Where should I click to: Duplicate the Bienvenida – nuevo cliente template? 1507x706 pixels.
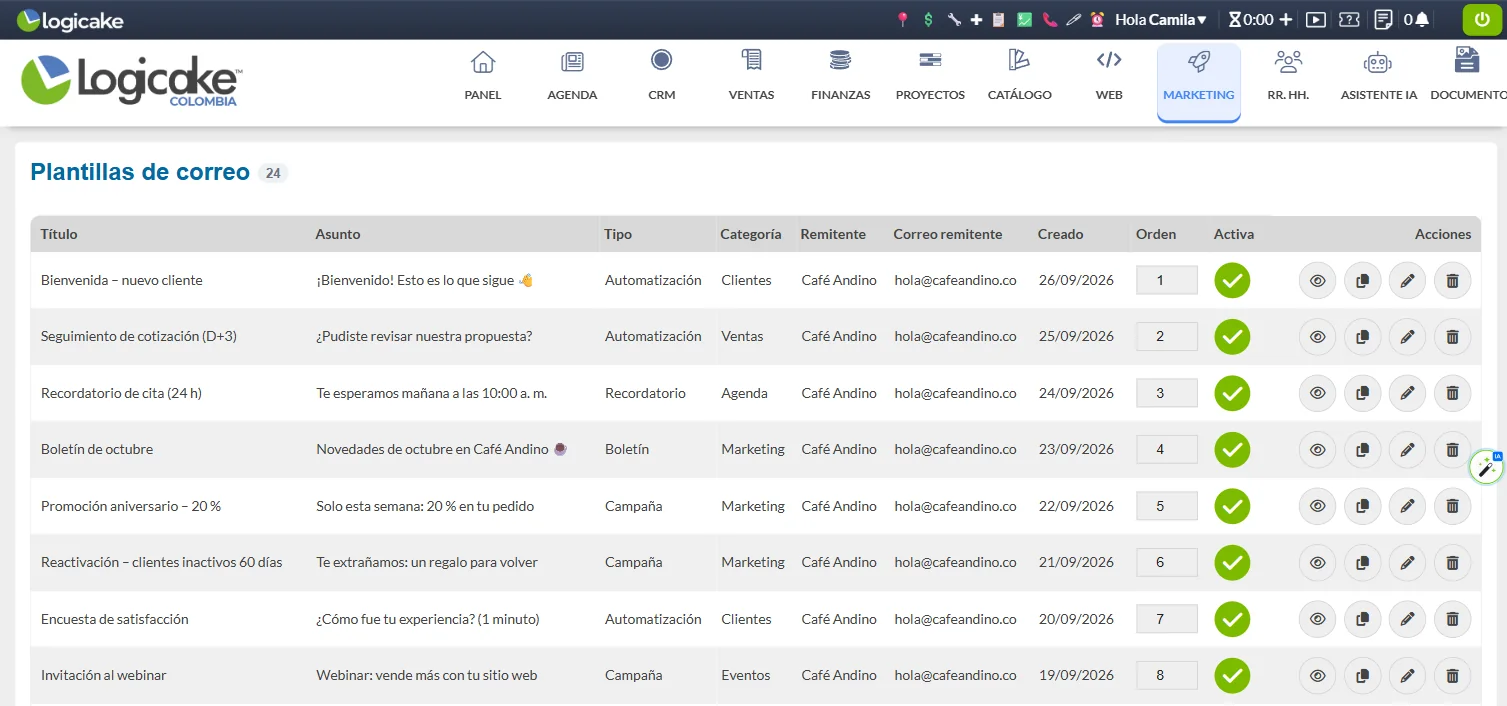click(x=1362, y=281)
